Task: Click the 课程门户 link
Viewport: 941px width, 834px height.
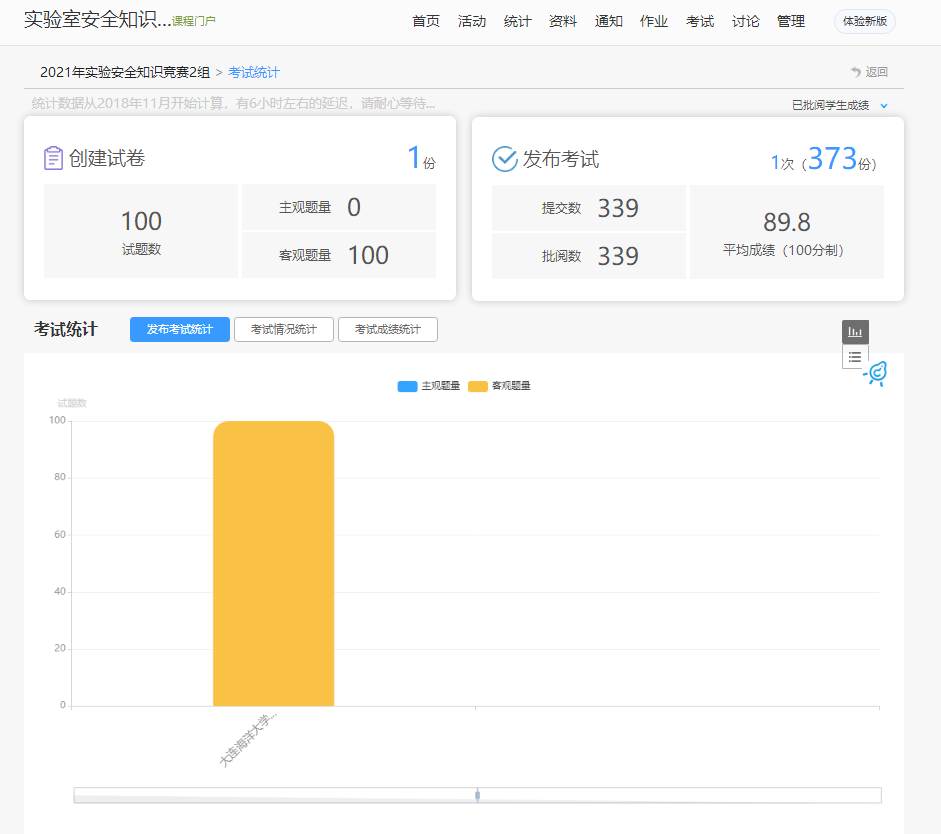Action: click(x=194, y=21)
